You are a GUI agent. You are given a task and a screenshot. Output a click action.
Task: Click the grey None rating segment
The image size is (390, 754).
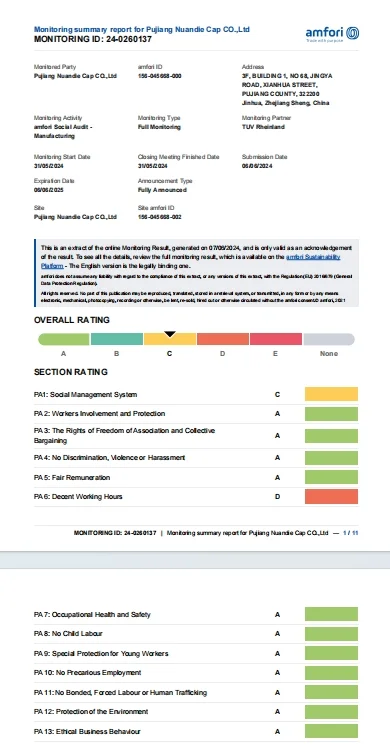(x=329, y=339)
